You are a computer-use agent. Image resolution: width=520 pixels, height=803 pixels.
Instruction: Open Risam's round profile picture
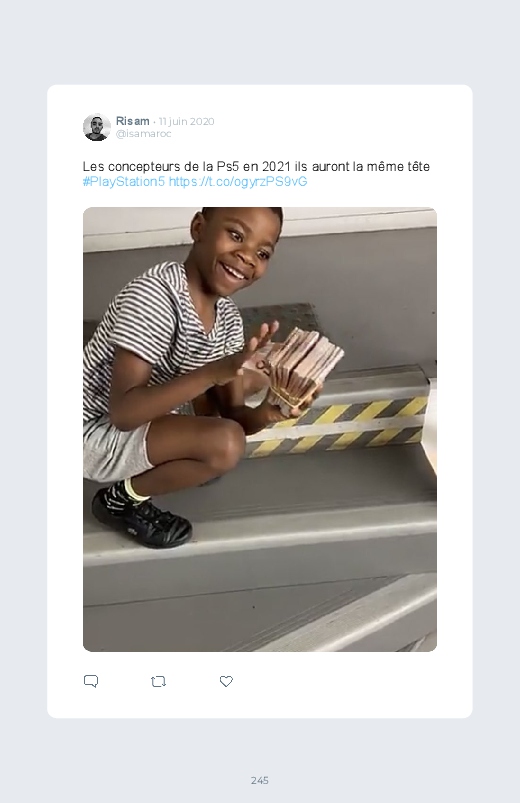pyautogui.click(x=97, y=127)
